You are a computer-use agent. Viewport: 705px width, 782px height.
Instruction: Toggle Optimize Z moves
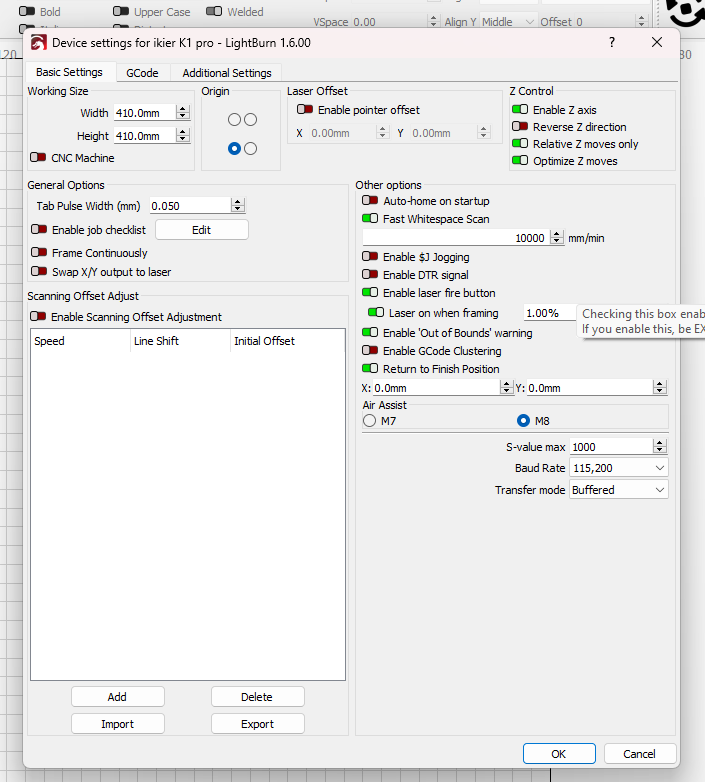point(520,161)
